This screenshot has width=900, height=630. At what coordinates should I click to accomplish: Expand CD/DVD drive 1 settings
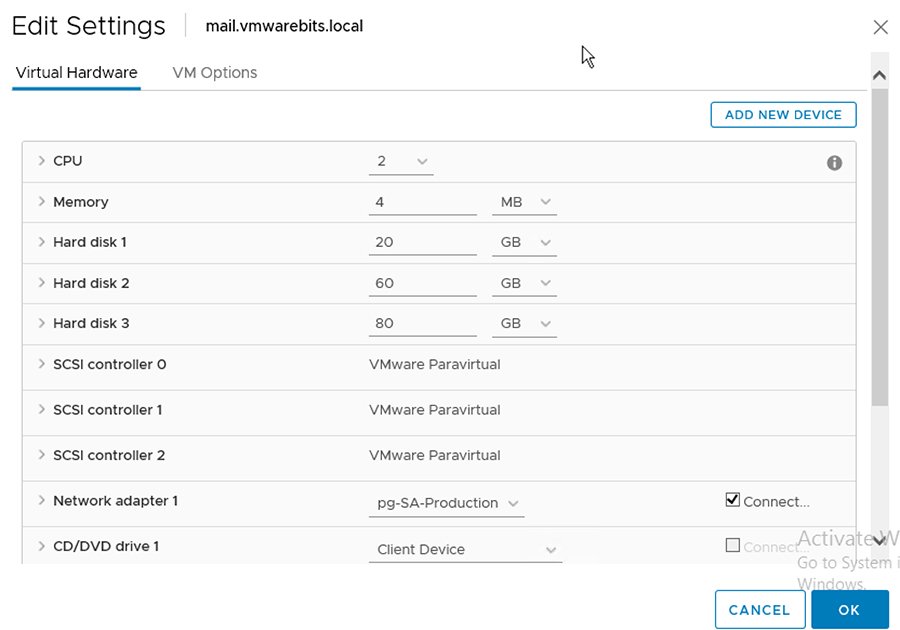pyautogui.click(x=40, y=546)
